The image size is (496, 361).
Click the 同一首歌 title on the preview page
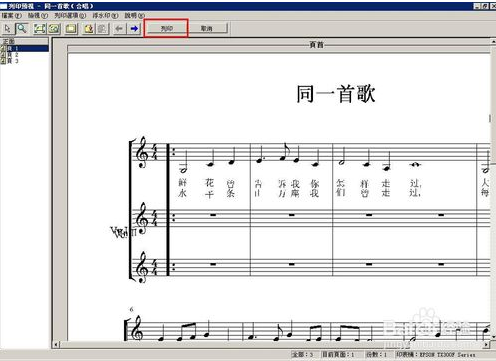pos(336,94)
